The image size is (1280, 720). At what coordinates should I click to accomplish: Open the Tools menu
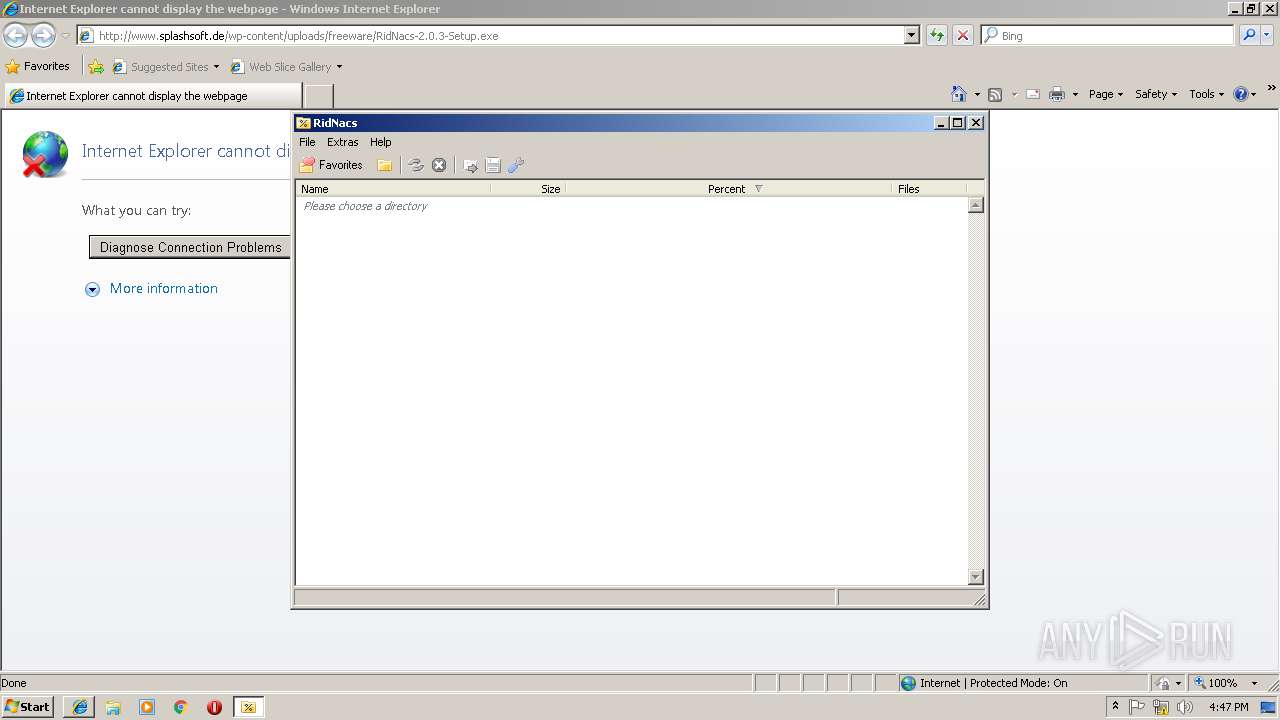1207,94
